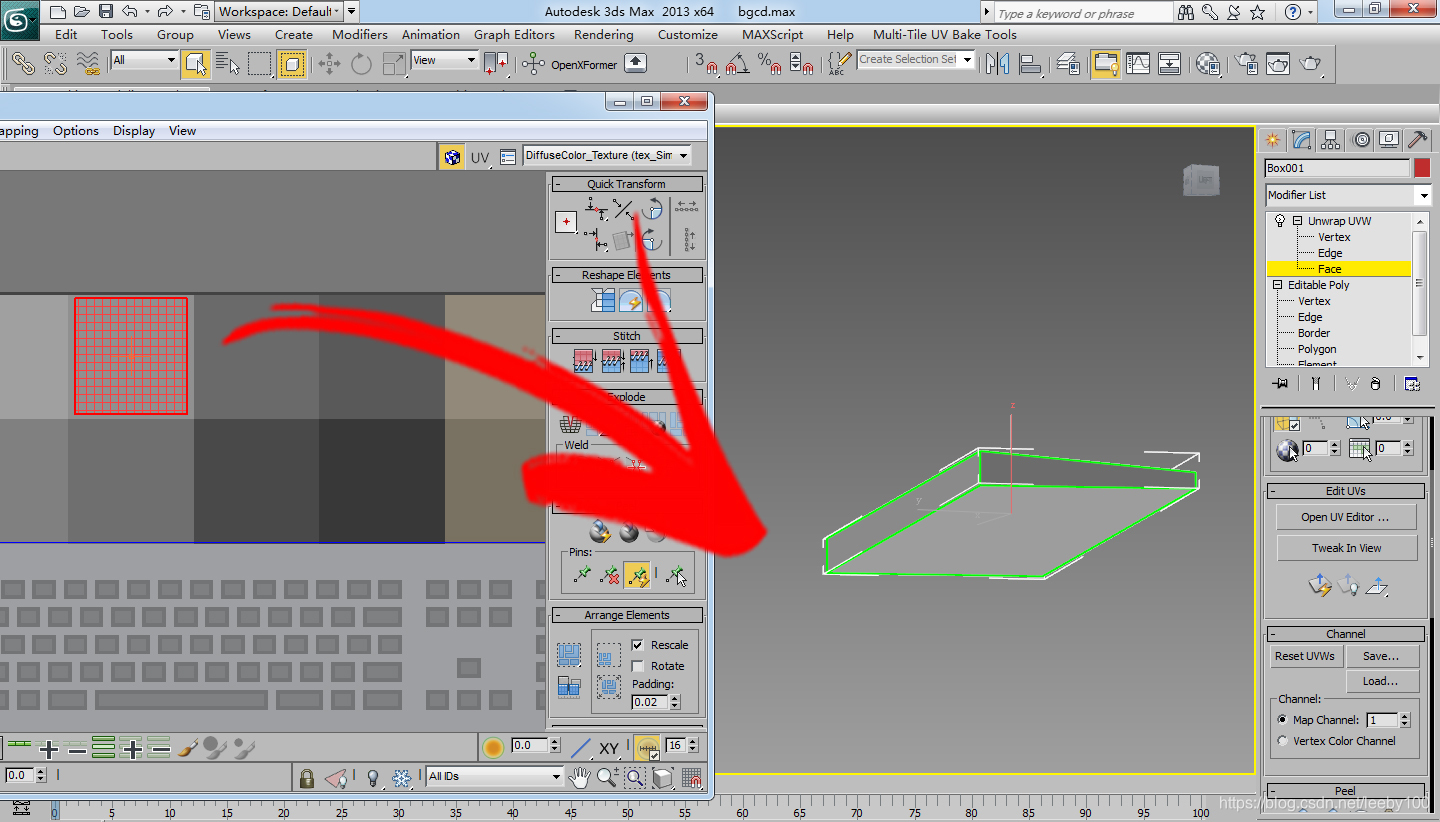Screen dimensions: 1440x822
Task: Open the Multi-Tile UV Bake Tools menu
Action: [945, 34]
